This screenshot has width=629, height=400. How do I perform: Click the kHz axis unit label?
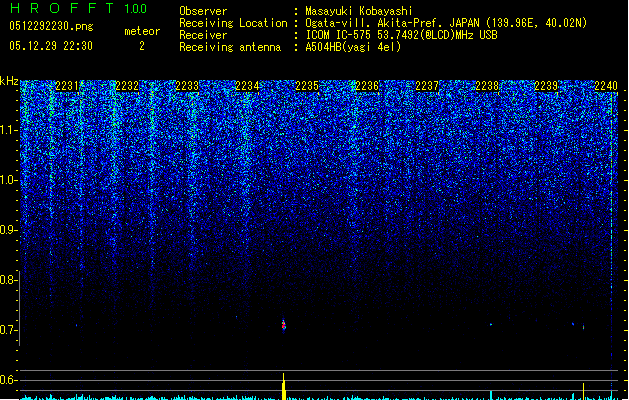coord(9,81)
